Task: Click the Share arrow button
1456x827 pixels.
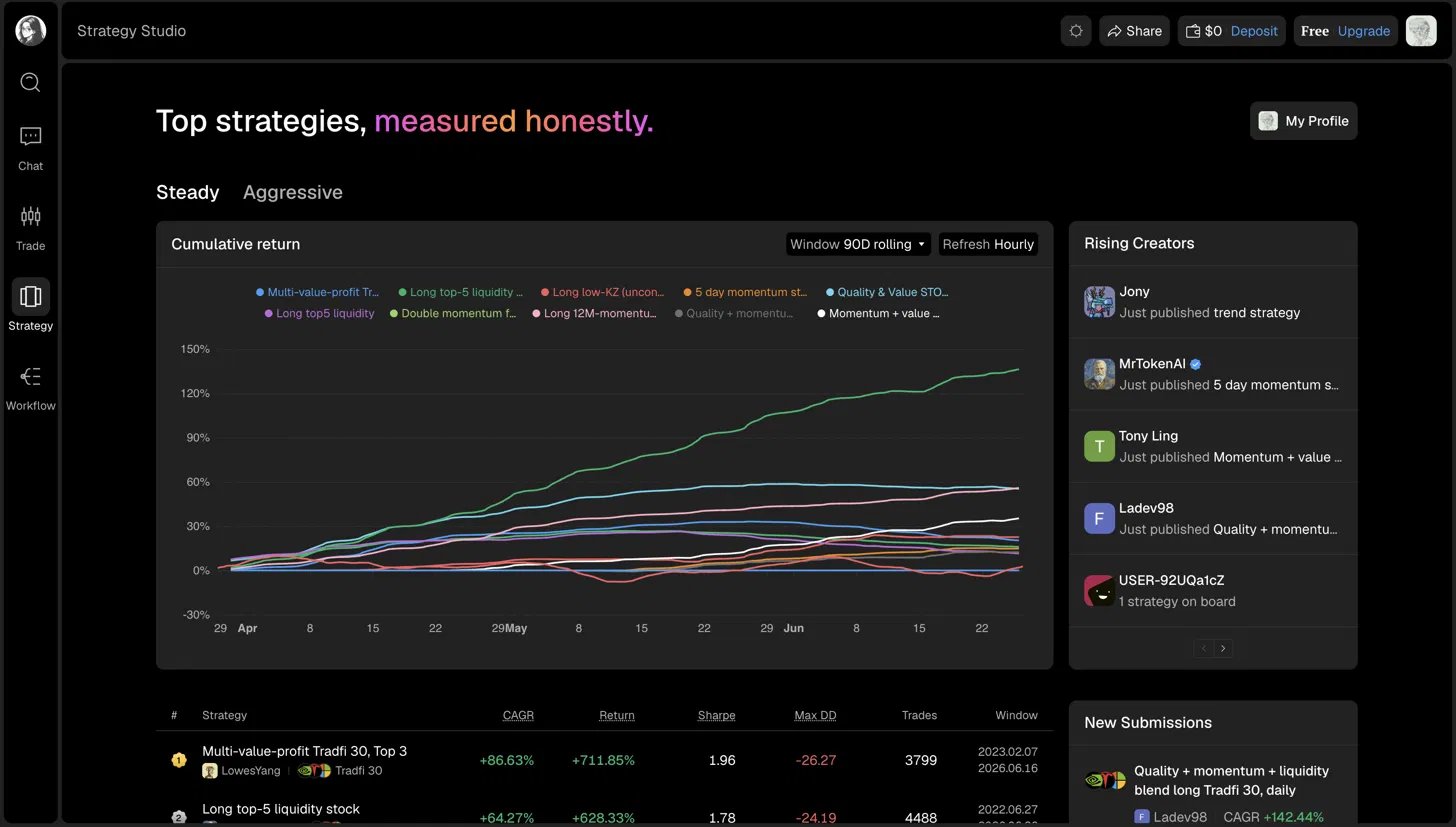Action: [x=1134, y=31]
